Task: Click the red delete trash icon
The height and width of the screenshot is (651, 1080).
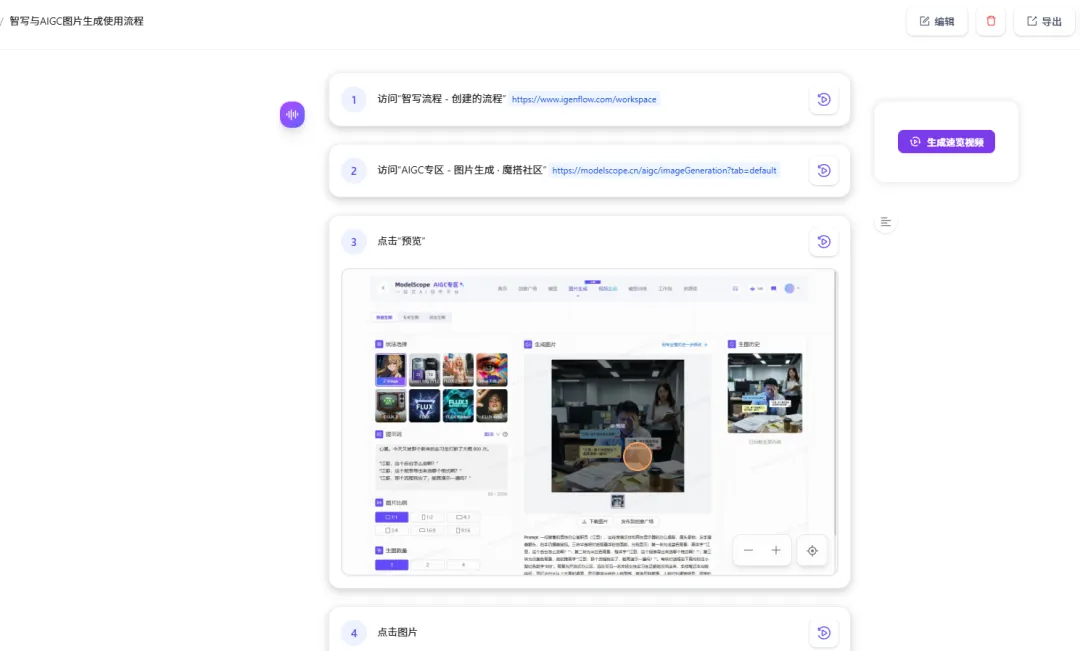Action: pos(990,21)
